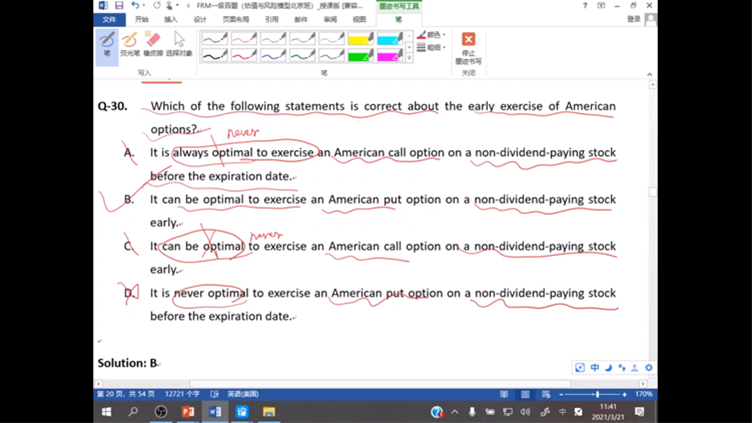
Task: Click the 170% zoom level
Action: click(x=644, y=394)
